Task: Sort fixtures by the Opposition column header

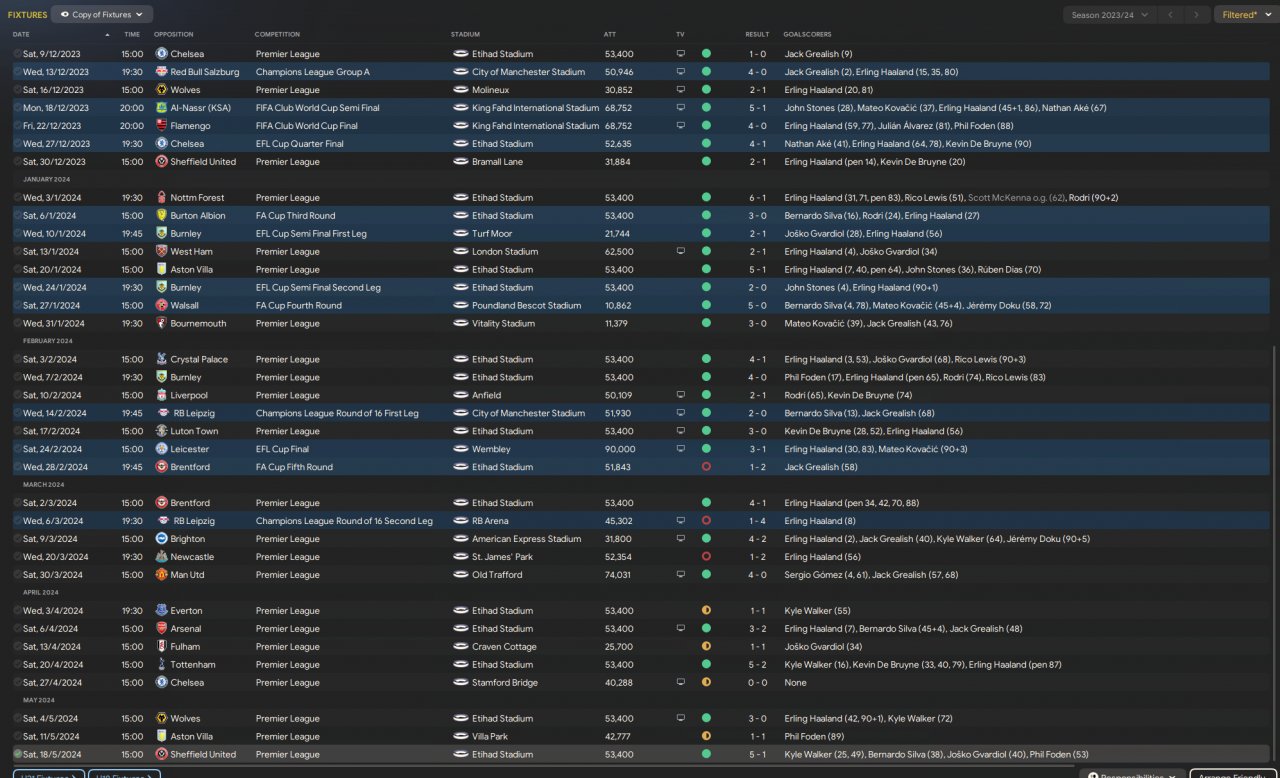Action: coord(174,35)
